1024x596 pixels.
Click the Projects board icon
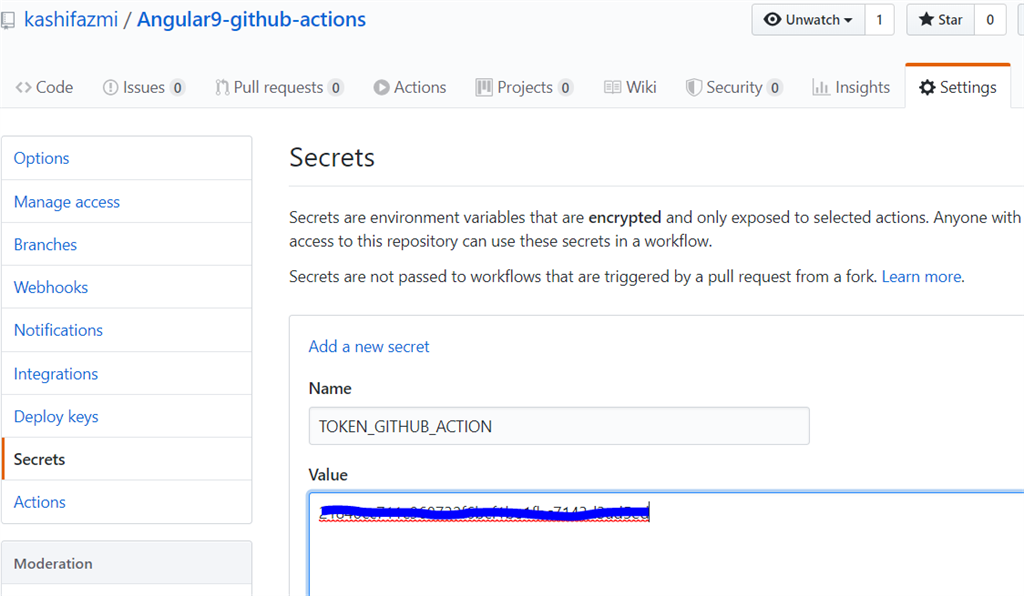(x=484, y=88)
